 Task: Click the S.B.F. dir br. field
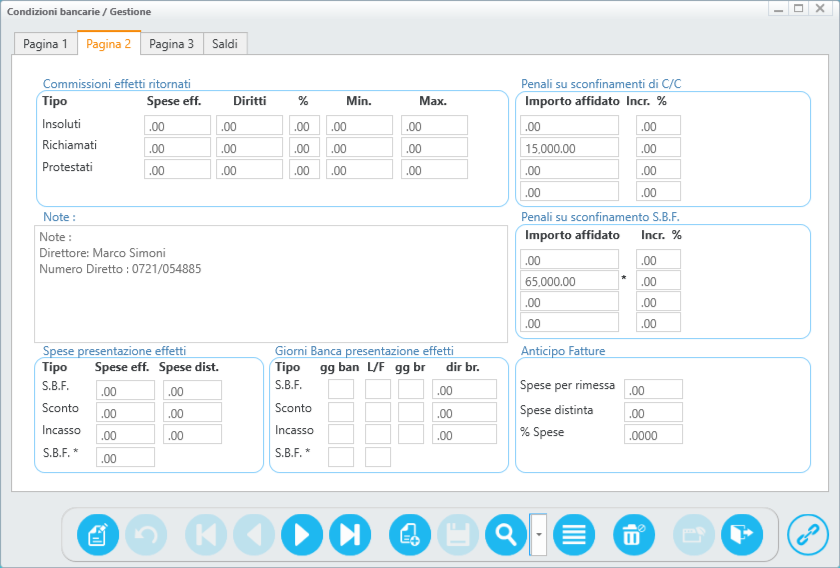click(464, 390)
